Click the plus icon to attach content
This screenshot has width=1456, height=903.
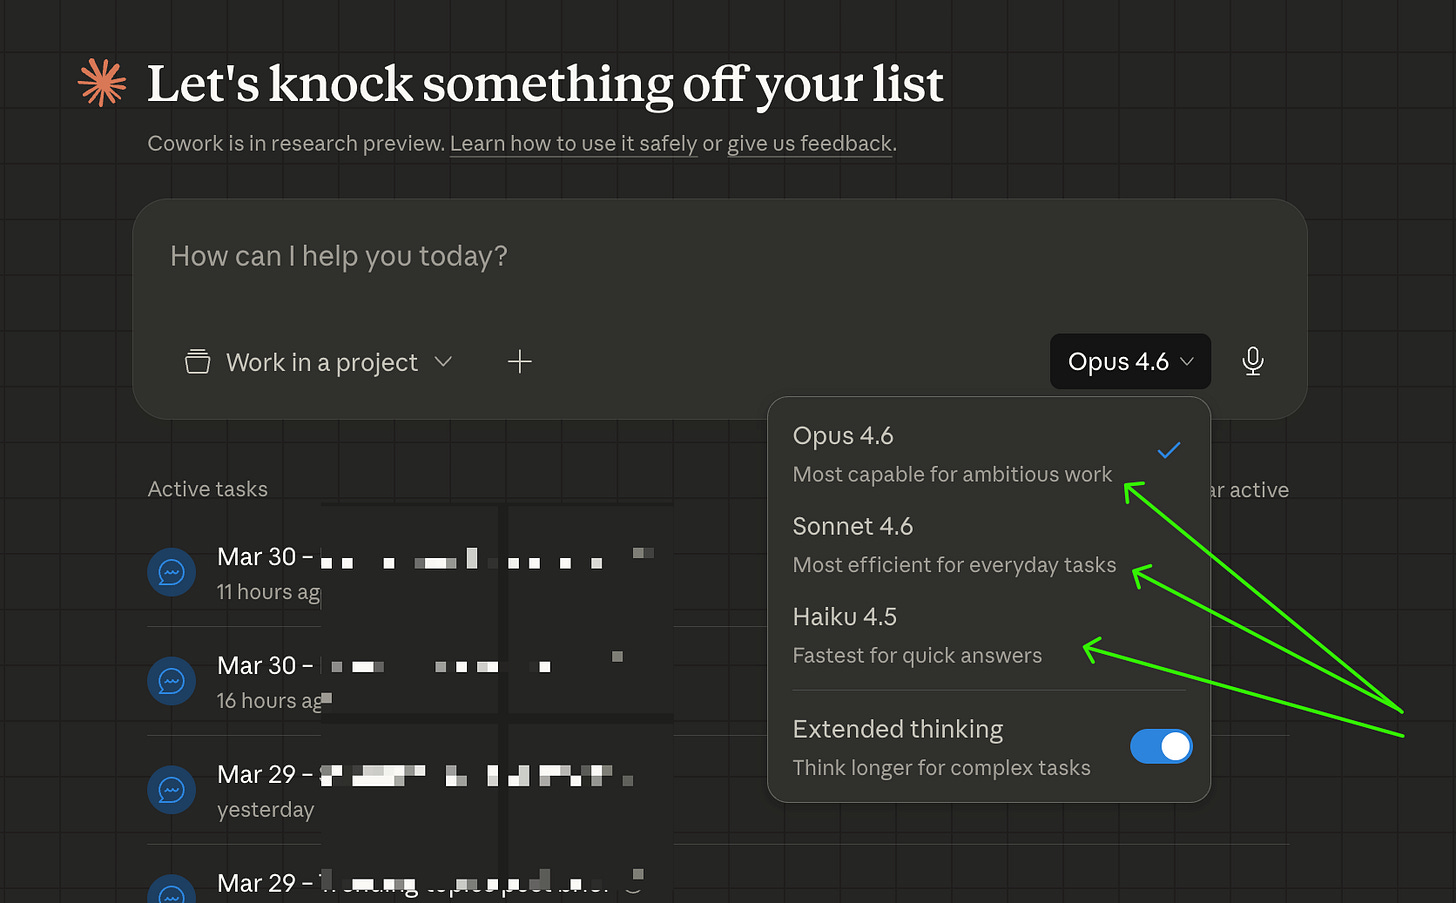519,361
